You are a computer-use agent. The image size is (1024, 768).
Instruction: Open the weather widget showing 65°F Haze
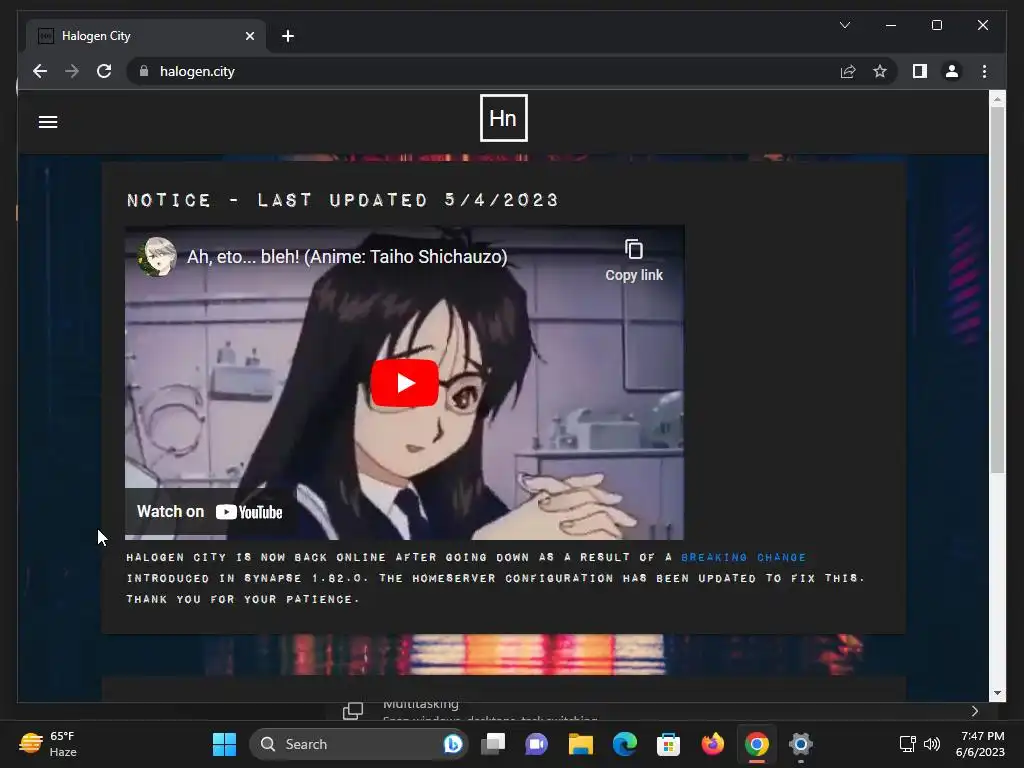(x=48, y=744)
